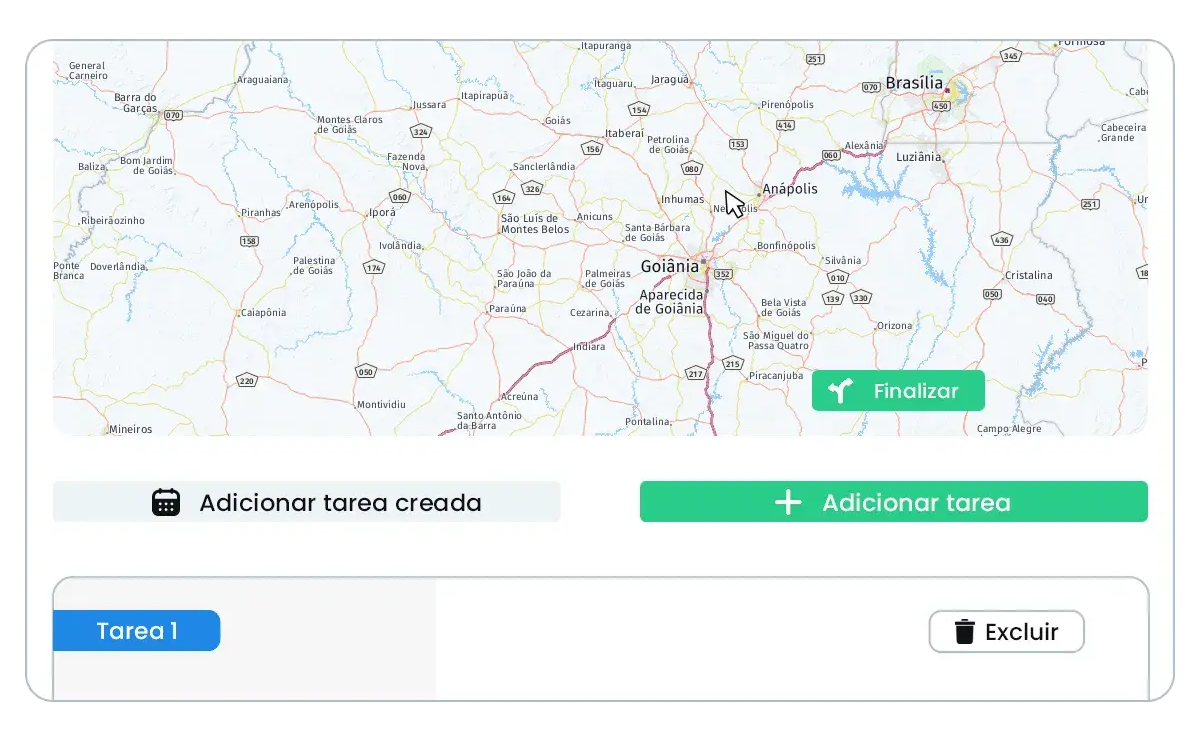Click the route fork icon in Finalizar
Screen dimensions: 1200x740
point(840,391)
